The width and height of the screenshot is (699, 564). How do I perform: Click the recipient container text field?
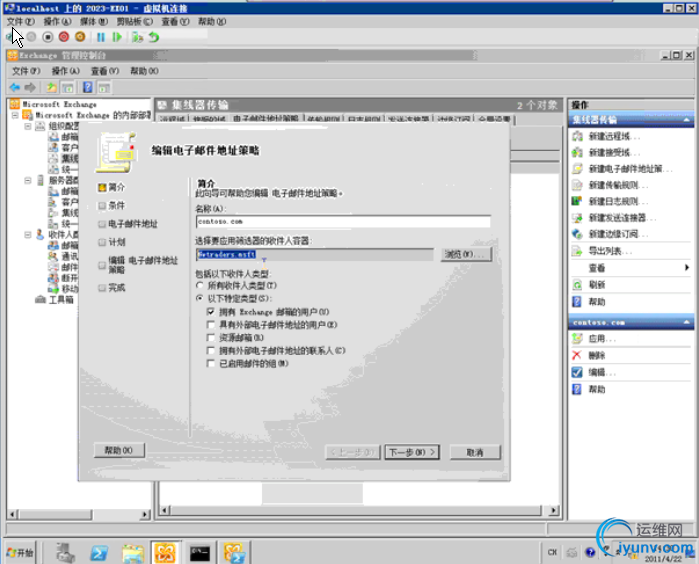314,254
